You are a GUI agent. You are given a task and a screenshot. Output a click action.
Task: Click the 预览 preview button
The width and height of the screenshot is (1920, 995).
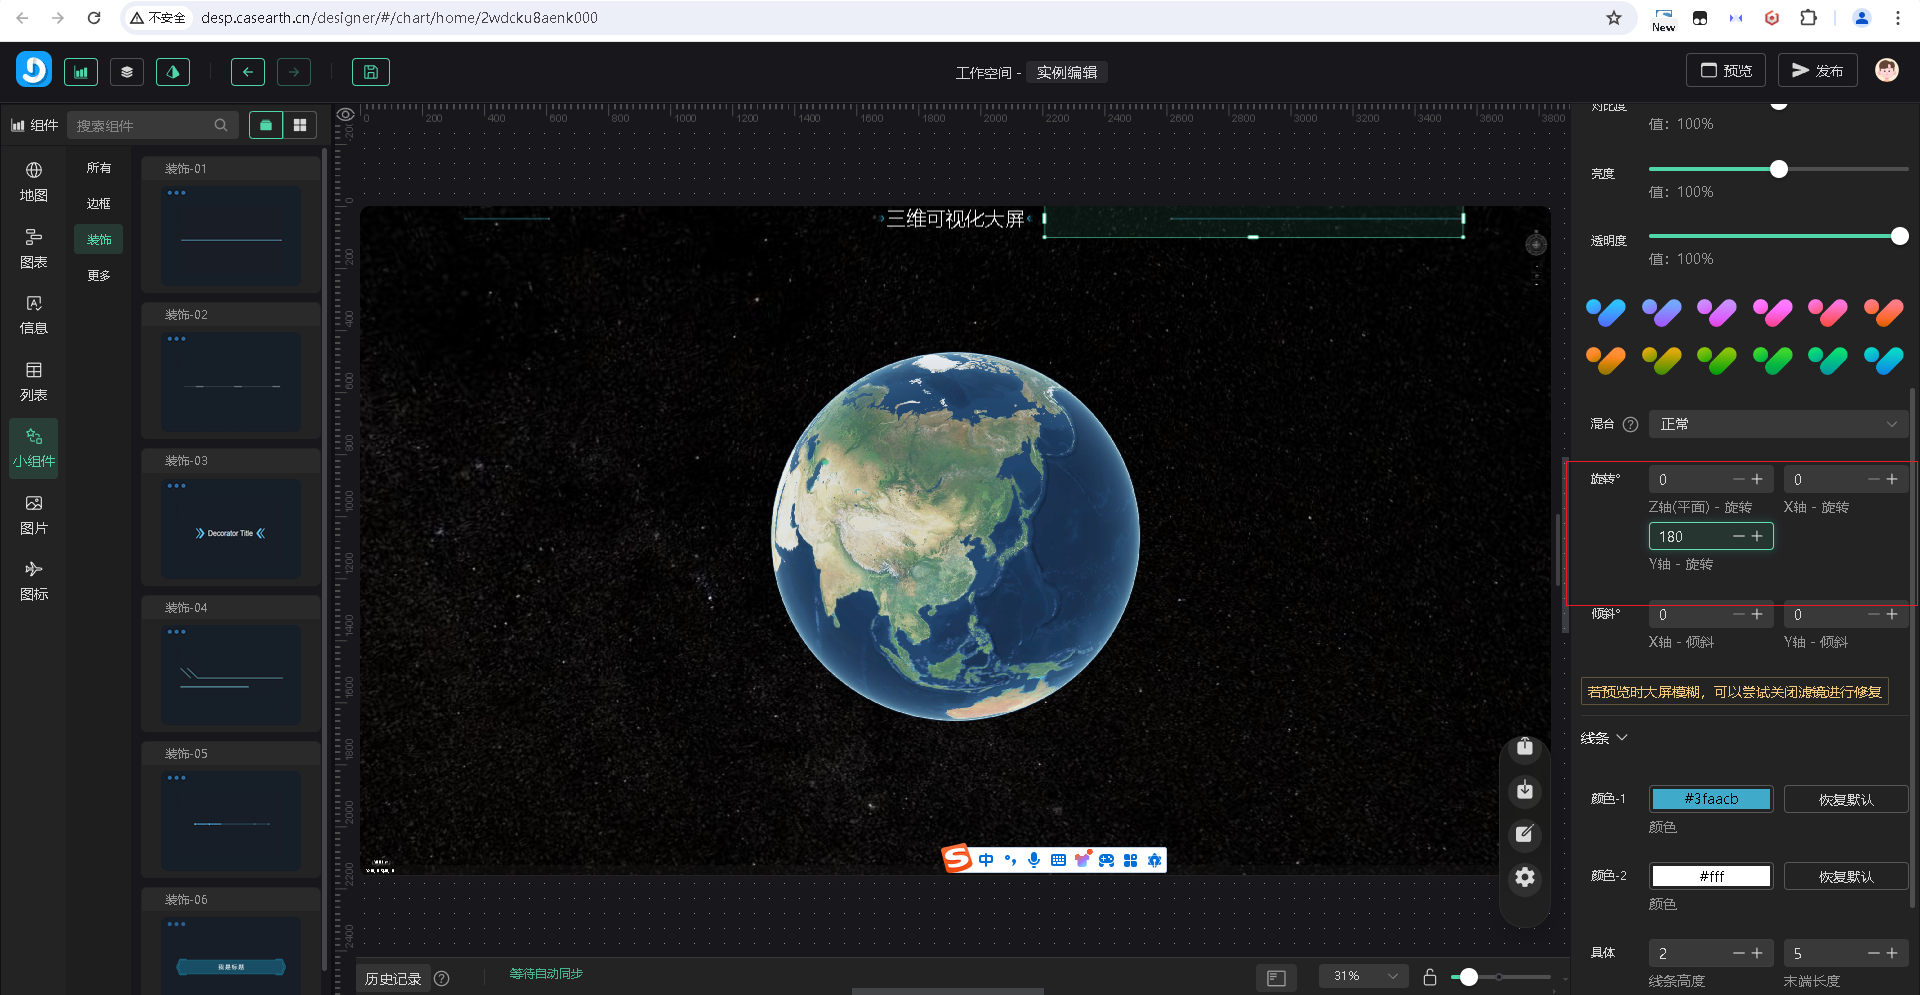(1726, 71)
